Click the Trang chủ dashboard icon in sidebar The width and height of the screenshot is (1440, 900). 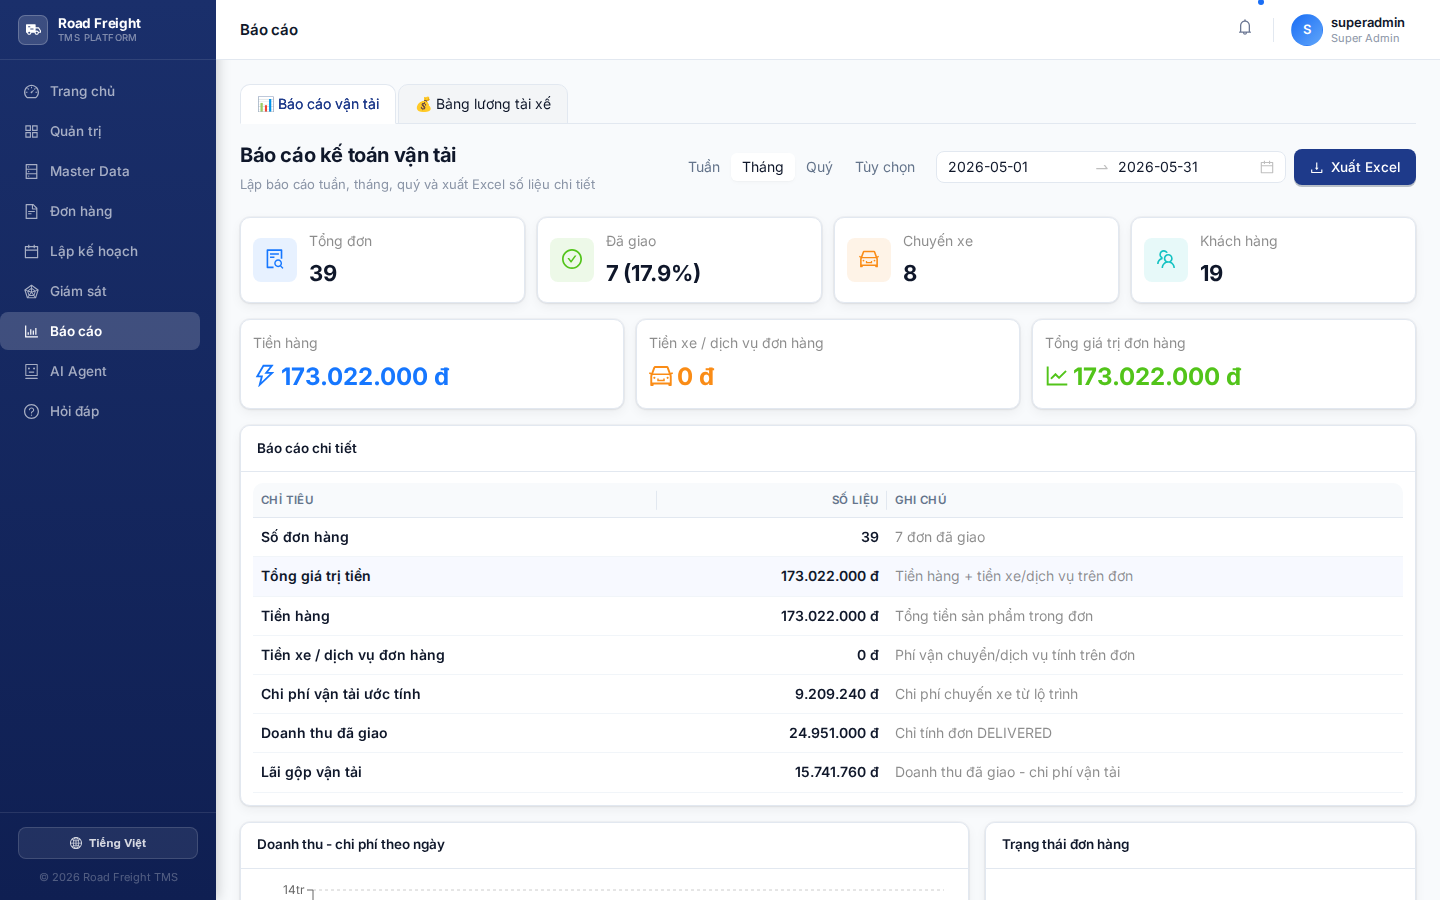32,91
